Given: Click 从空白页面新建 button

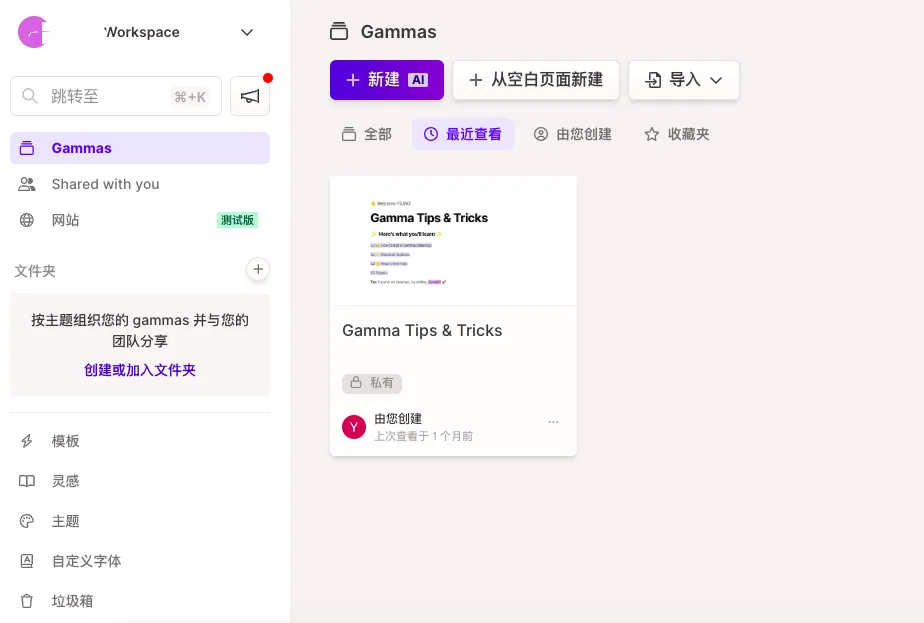Looking at the screenshot, I should [536, 80].
